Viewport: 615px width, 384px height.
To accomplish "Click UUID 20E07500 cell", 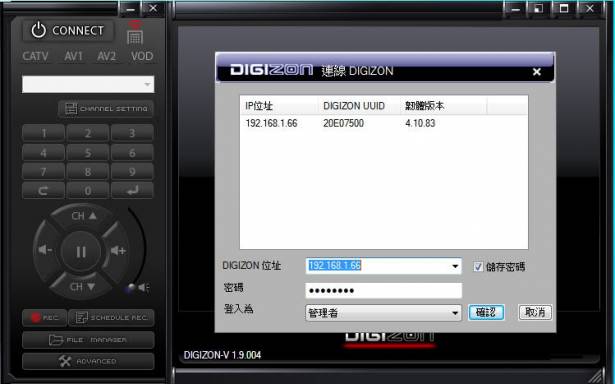I will 344,123.
